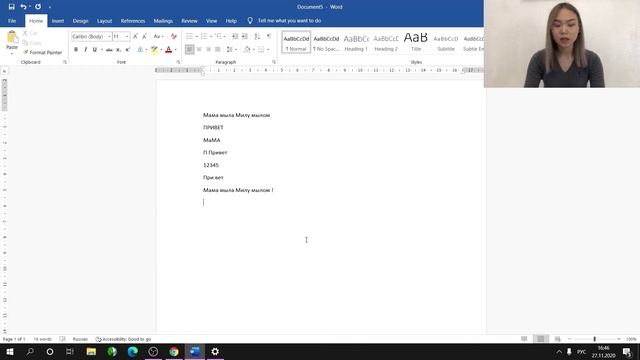The height and width of the screenshot is (360, 640).
Task: Click the Sort icon
Action: click(x=257, y=37)
